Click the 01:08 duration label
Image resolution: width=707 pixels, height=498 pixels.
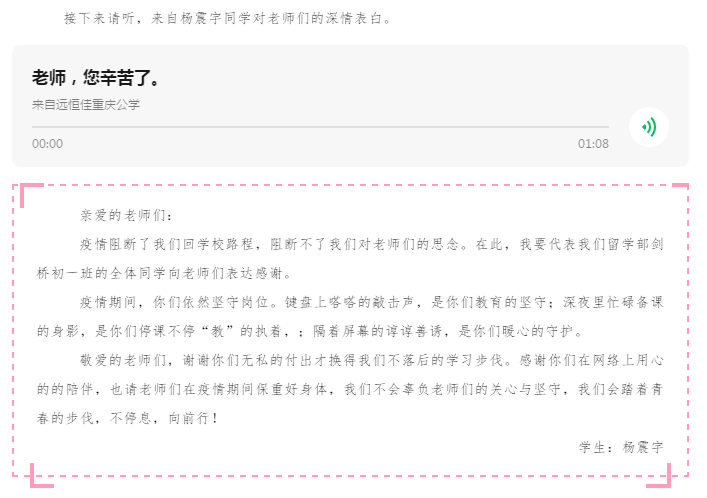pos(593,144)
